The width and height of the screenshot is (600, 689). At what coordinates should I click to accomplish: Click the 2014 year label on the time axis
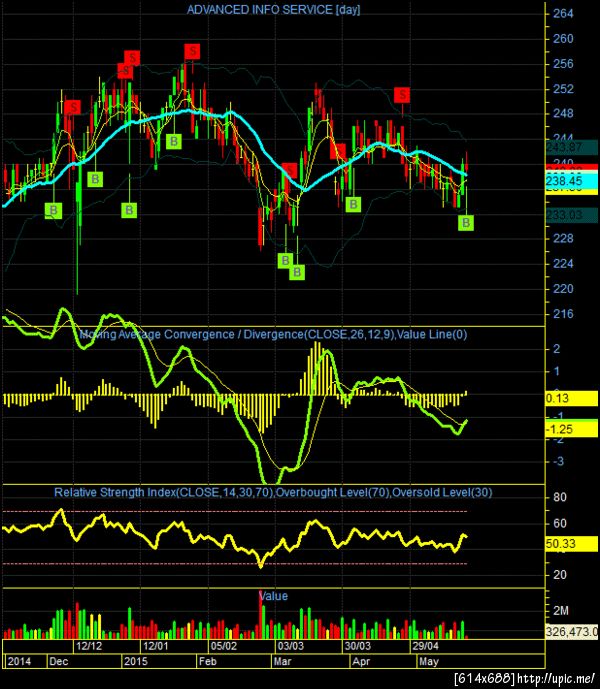coord(19,661)
